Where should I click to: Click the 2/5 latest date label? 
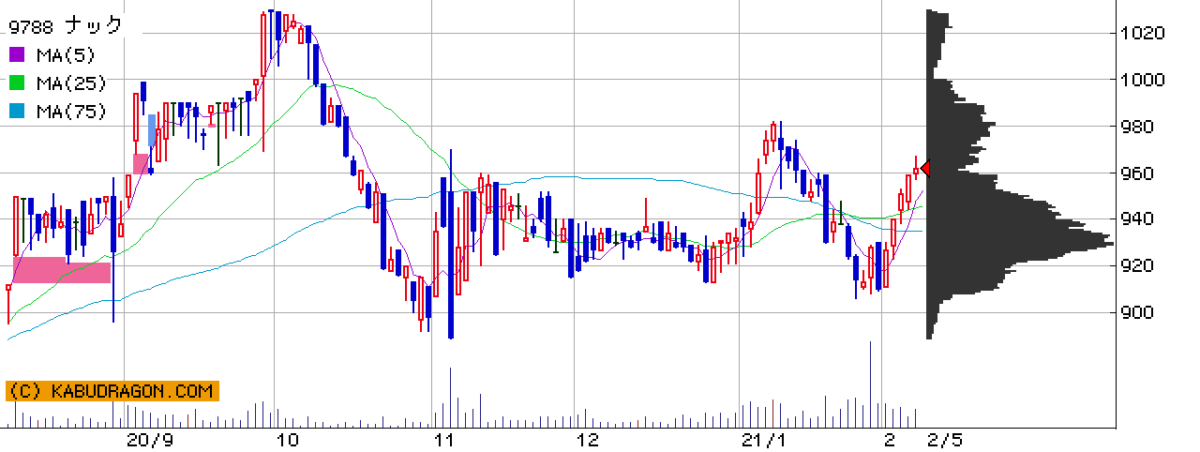(946, 440)
